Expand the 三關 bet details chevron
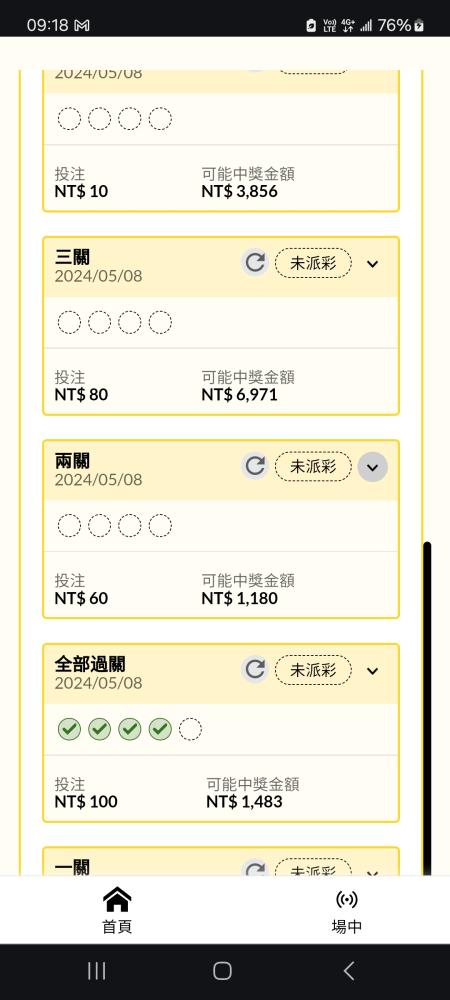This screenshot has height=1000, width=450. pyautogui.click(x=373, y=263)
